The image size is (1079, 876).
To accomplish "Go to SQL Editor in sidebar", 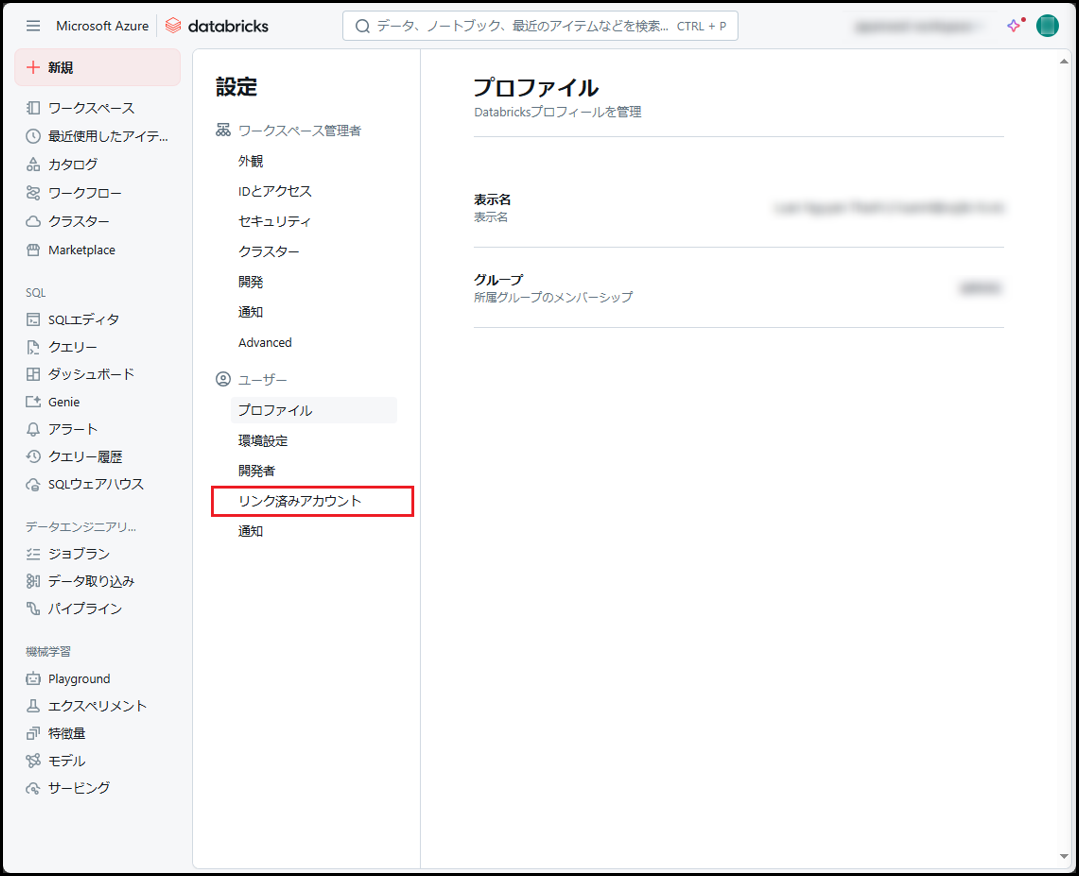I will pos(83,320).
